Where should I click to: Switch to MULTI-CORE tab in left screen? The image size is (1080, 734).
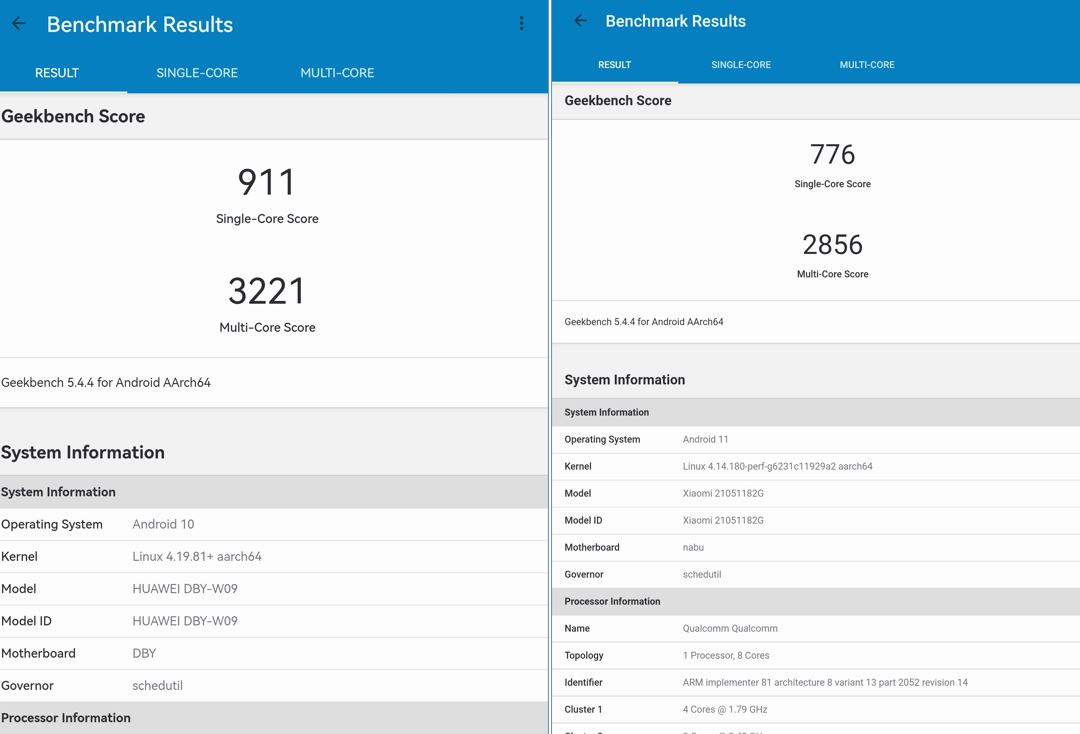click(338, 73)
